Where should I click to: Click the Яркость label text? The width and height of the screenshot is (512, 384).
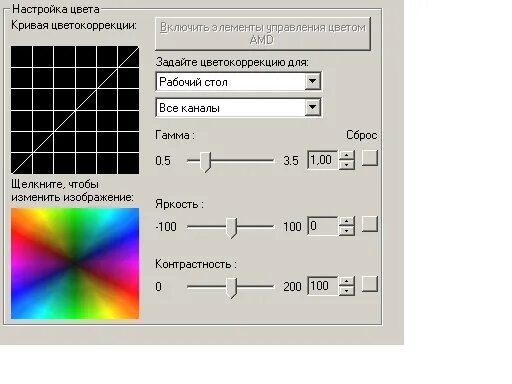[179, 204]
